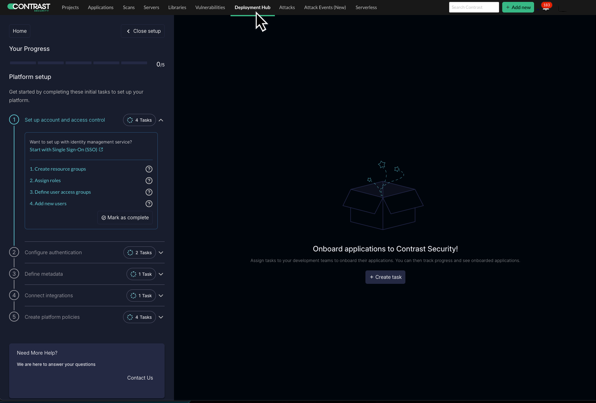Screen dimensions: 596x403
Task: Click the Create task button
Action: click(385, 277)
